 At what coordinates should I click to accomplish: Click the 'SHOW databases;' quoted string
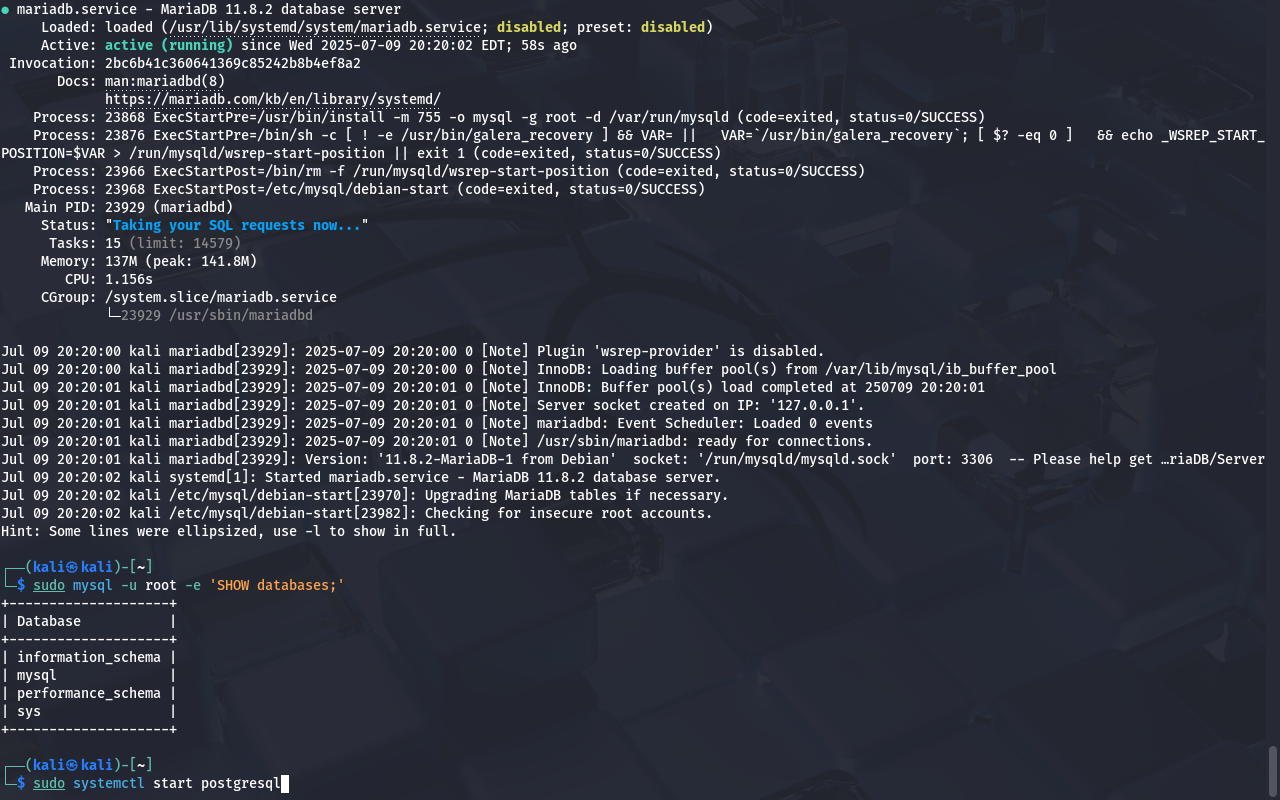point(277,585)
